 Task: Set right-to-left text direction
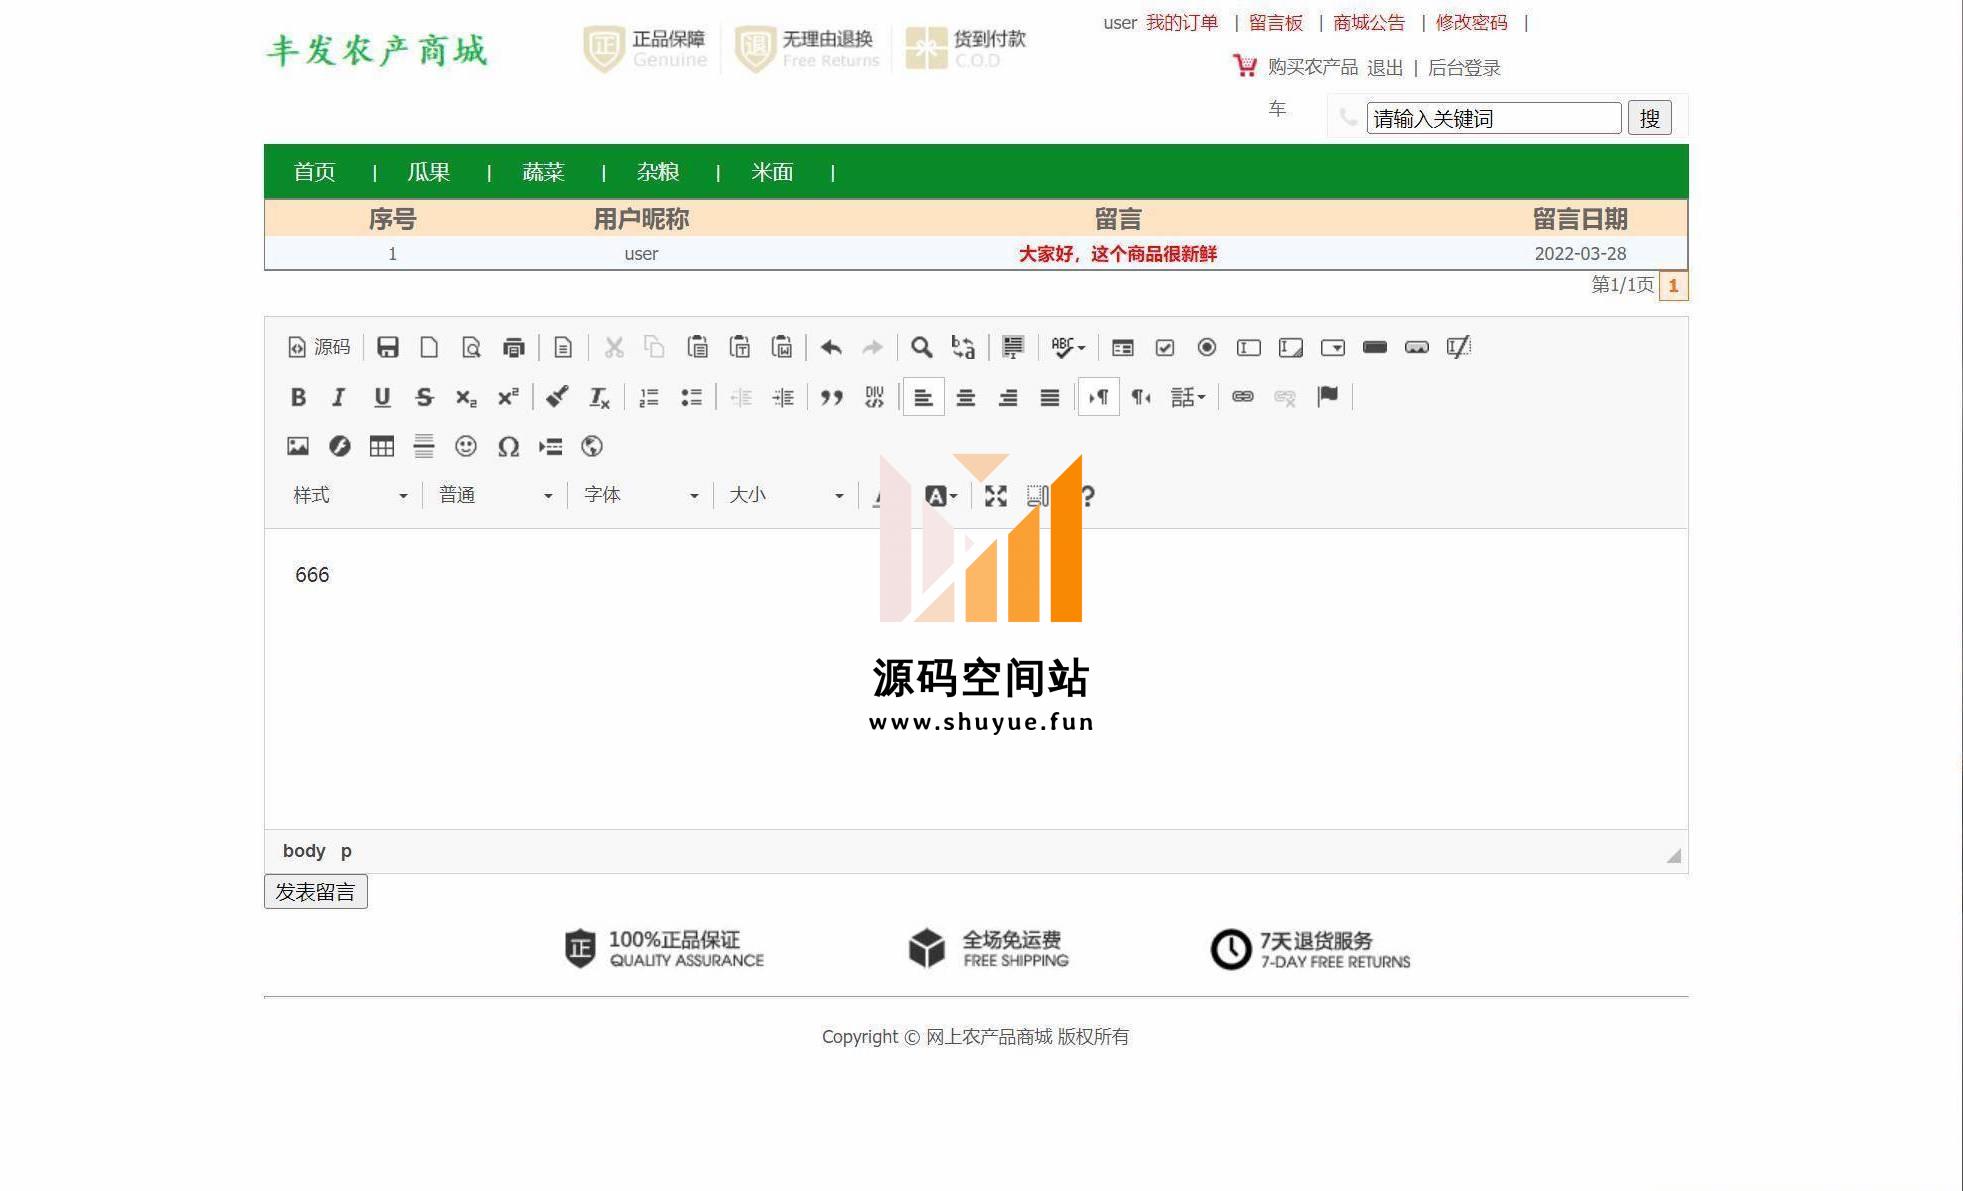pos(1141,397)
